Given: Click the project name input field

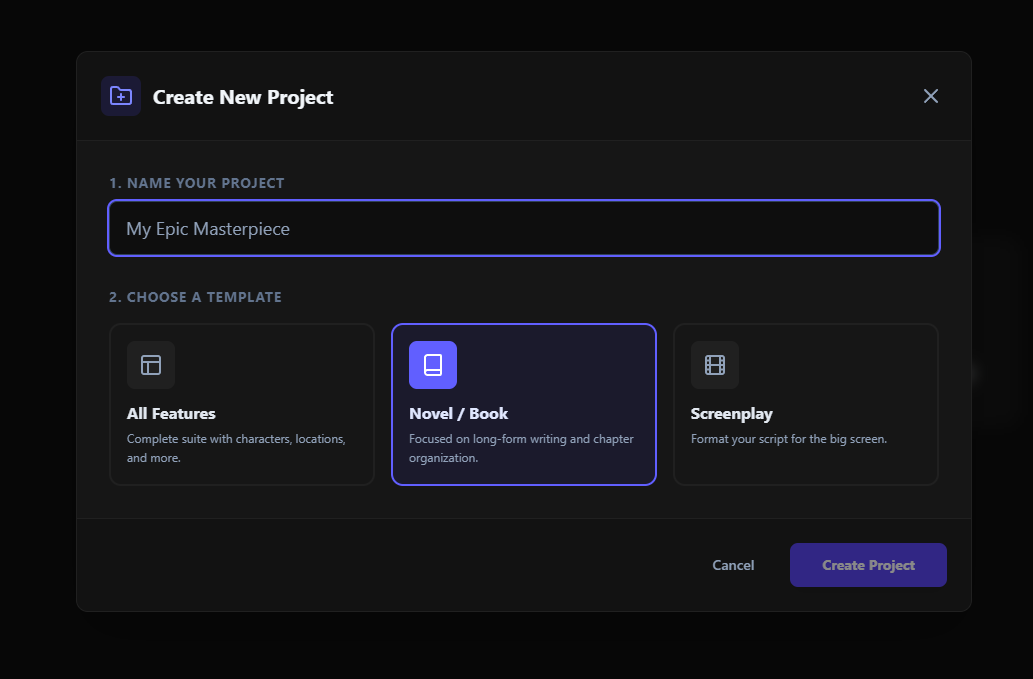Looking at the screenshot, I should 524,228.
